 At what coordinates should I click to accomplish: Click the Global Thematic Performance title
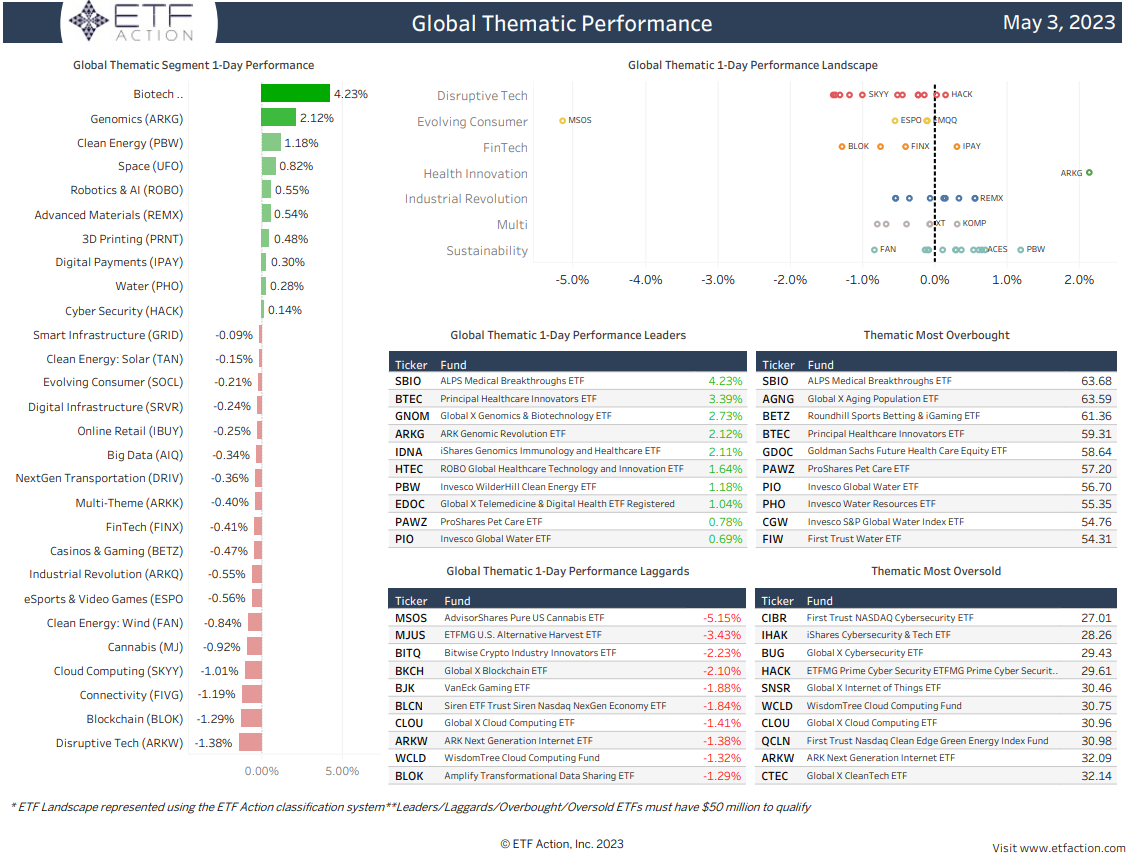coord(562,24)
